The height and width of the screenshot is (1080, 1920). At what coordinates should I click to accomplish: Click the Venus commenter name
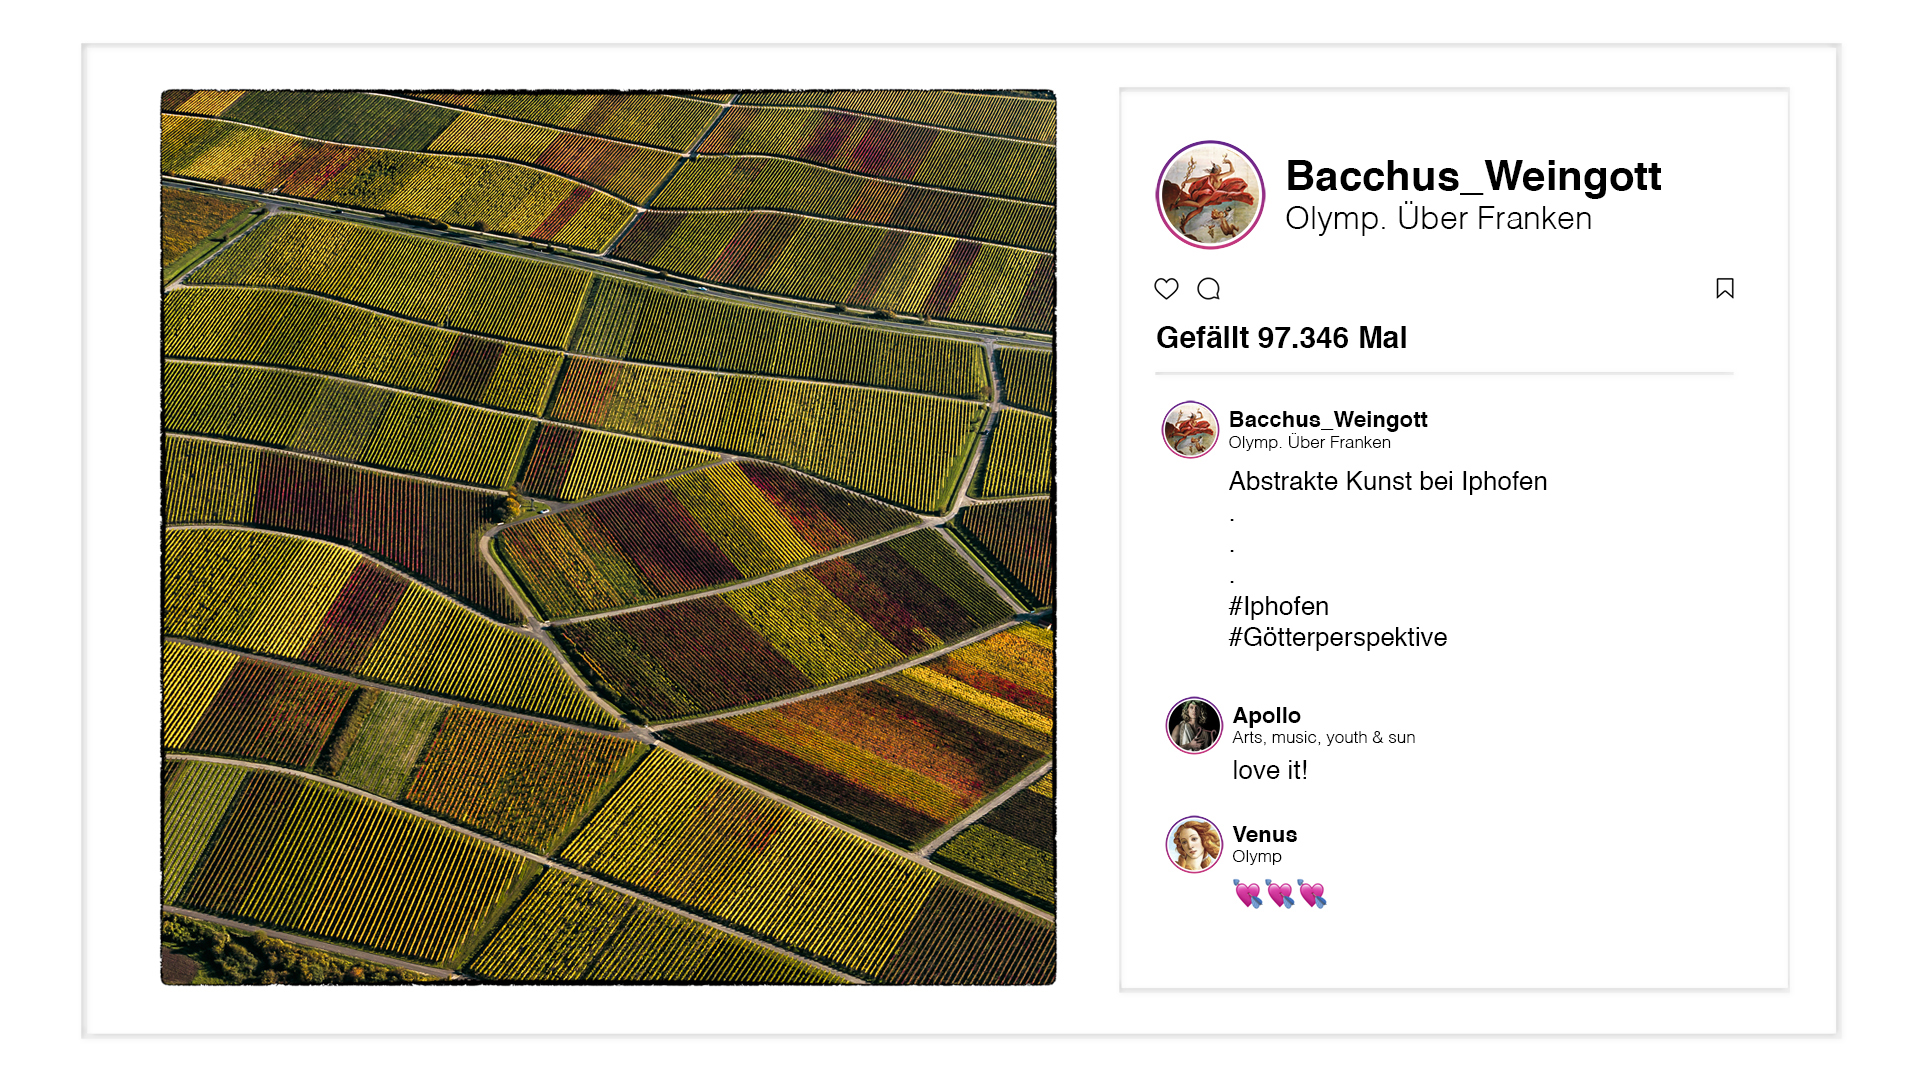tap(1264, 834)
